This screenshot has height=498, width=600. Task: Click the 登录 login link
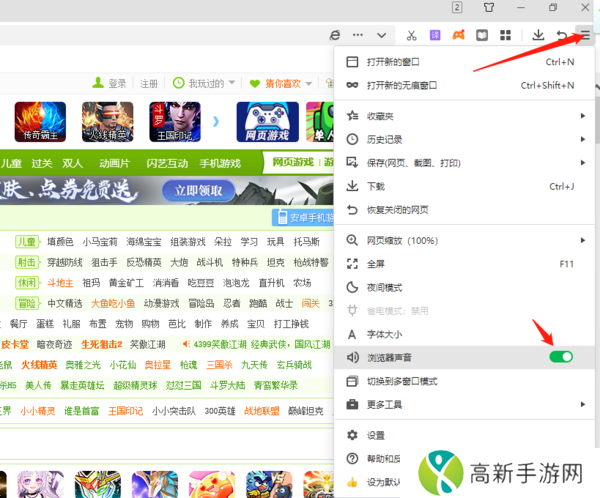tap(117, 83)
